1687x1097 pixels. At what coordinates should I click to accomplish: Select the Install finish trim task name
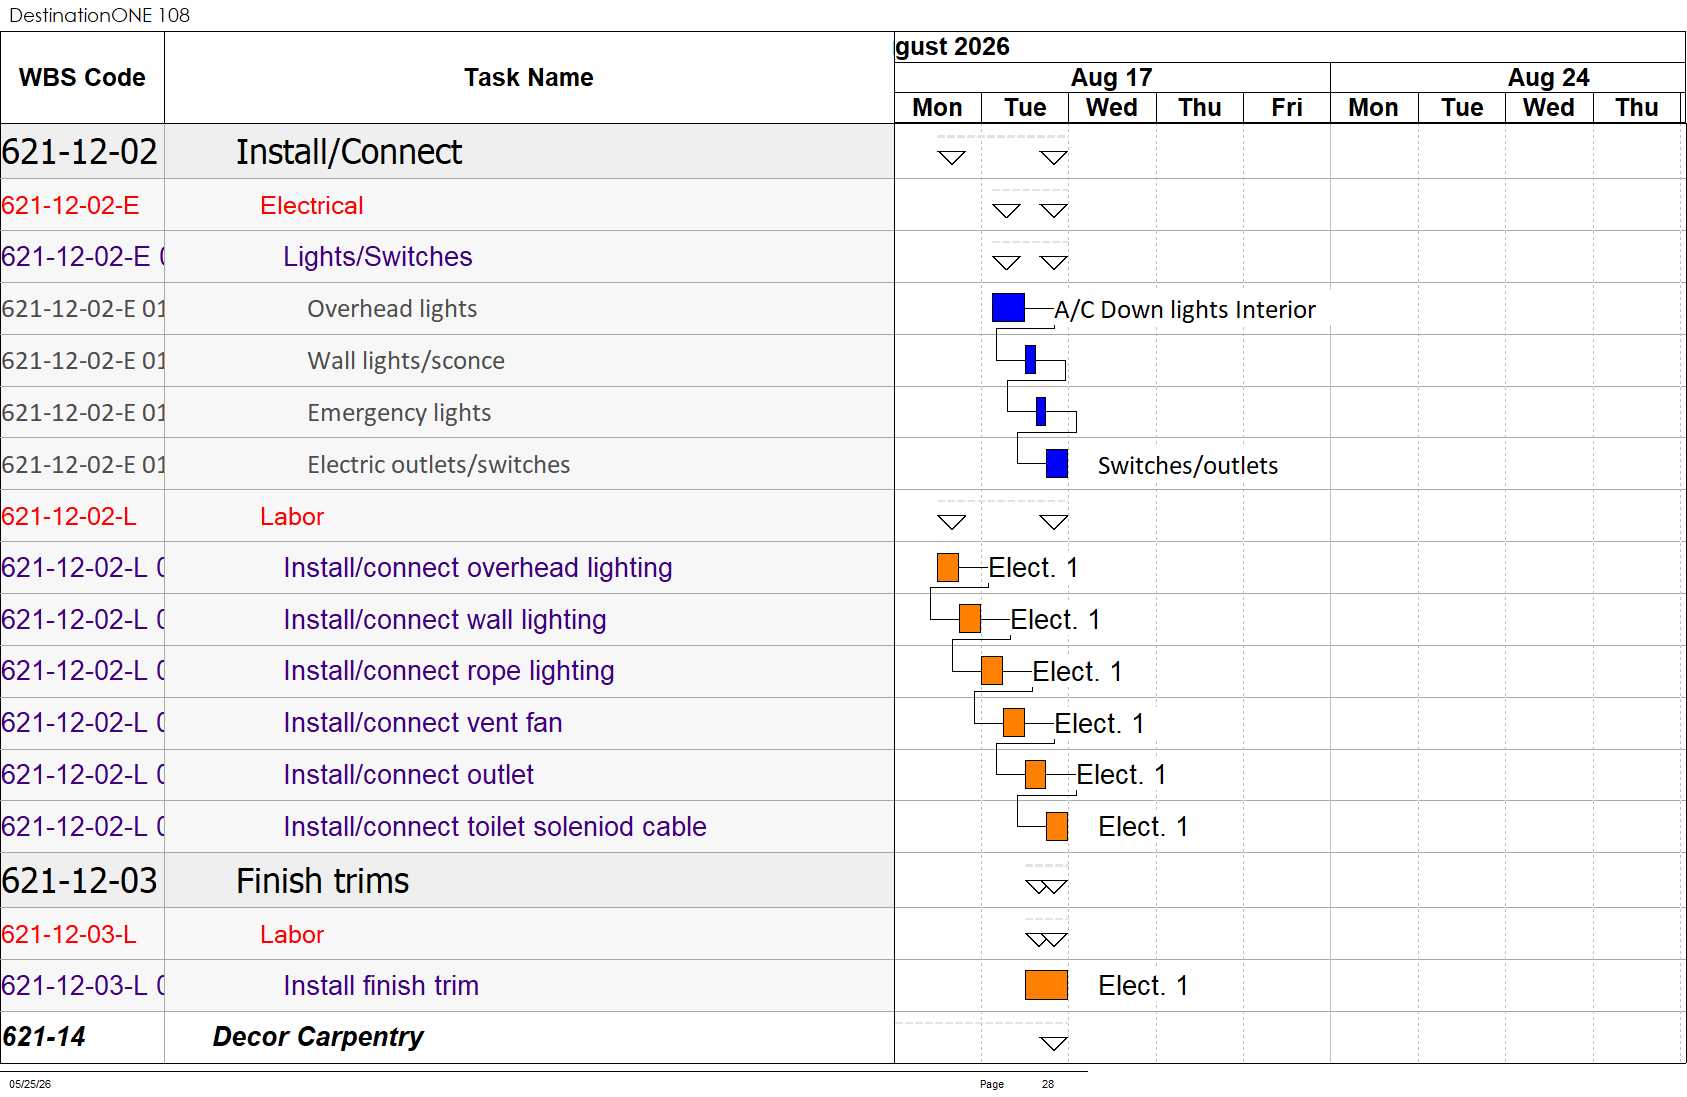click(x=381, y=986)
